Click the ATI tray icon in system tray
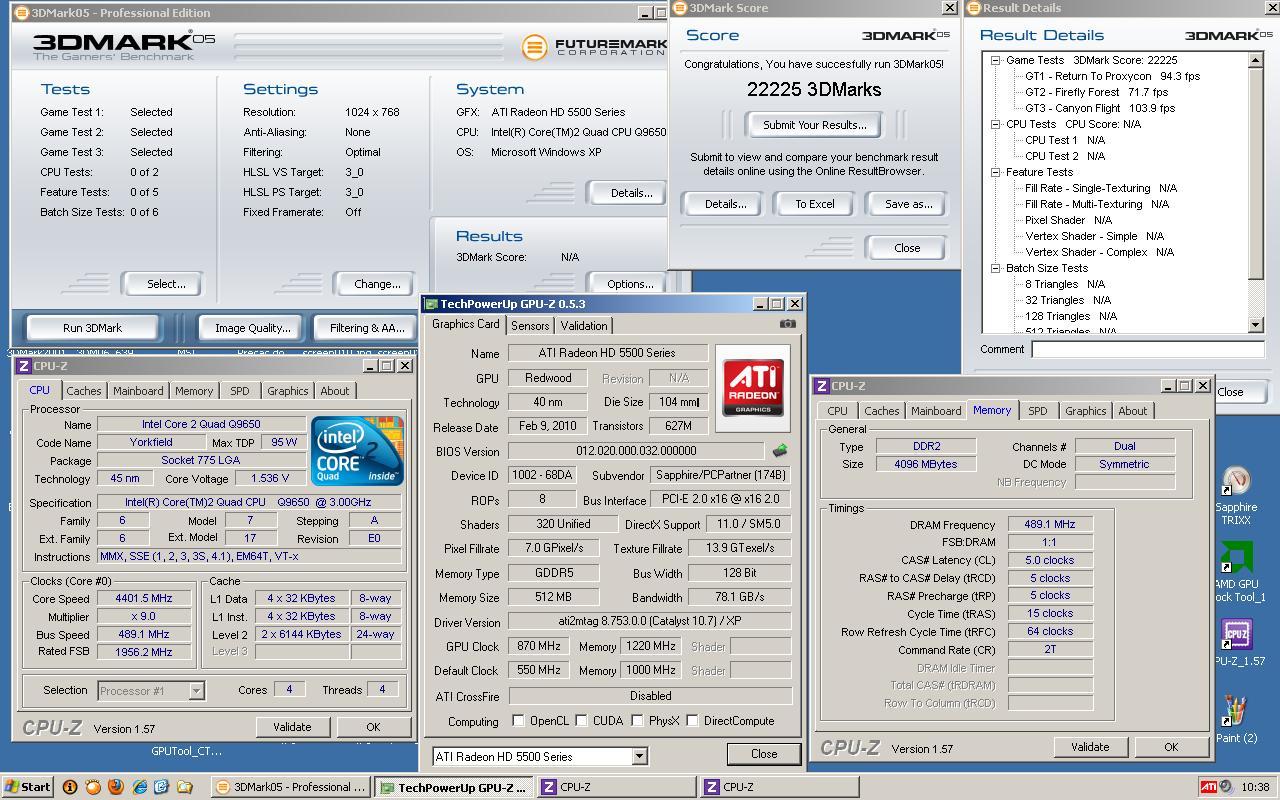 pos(1208,787)
